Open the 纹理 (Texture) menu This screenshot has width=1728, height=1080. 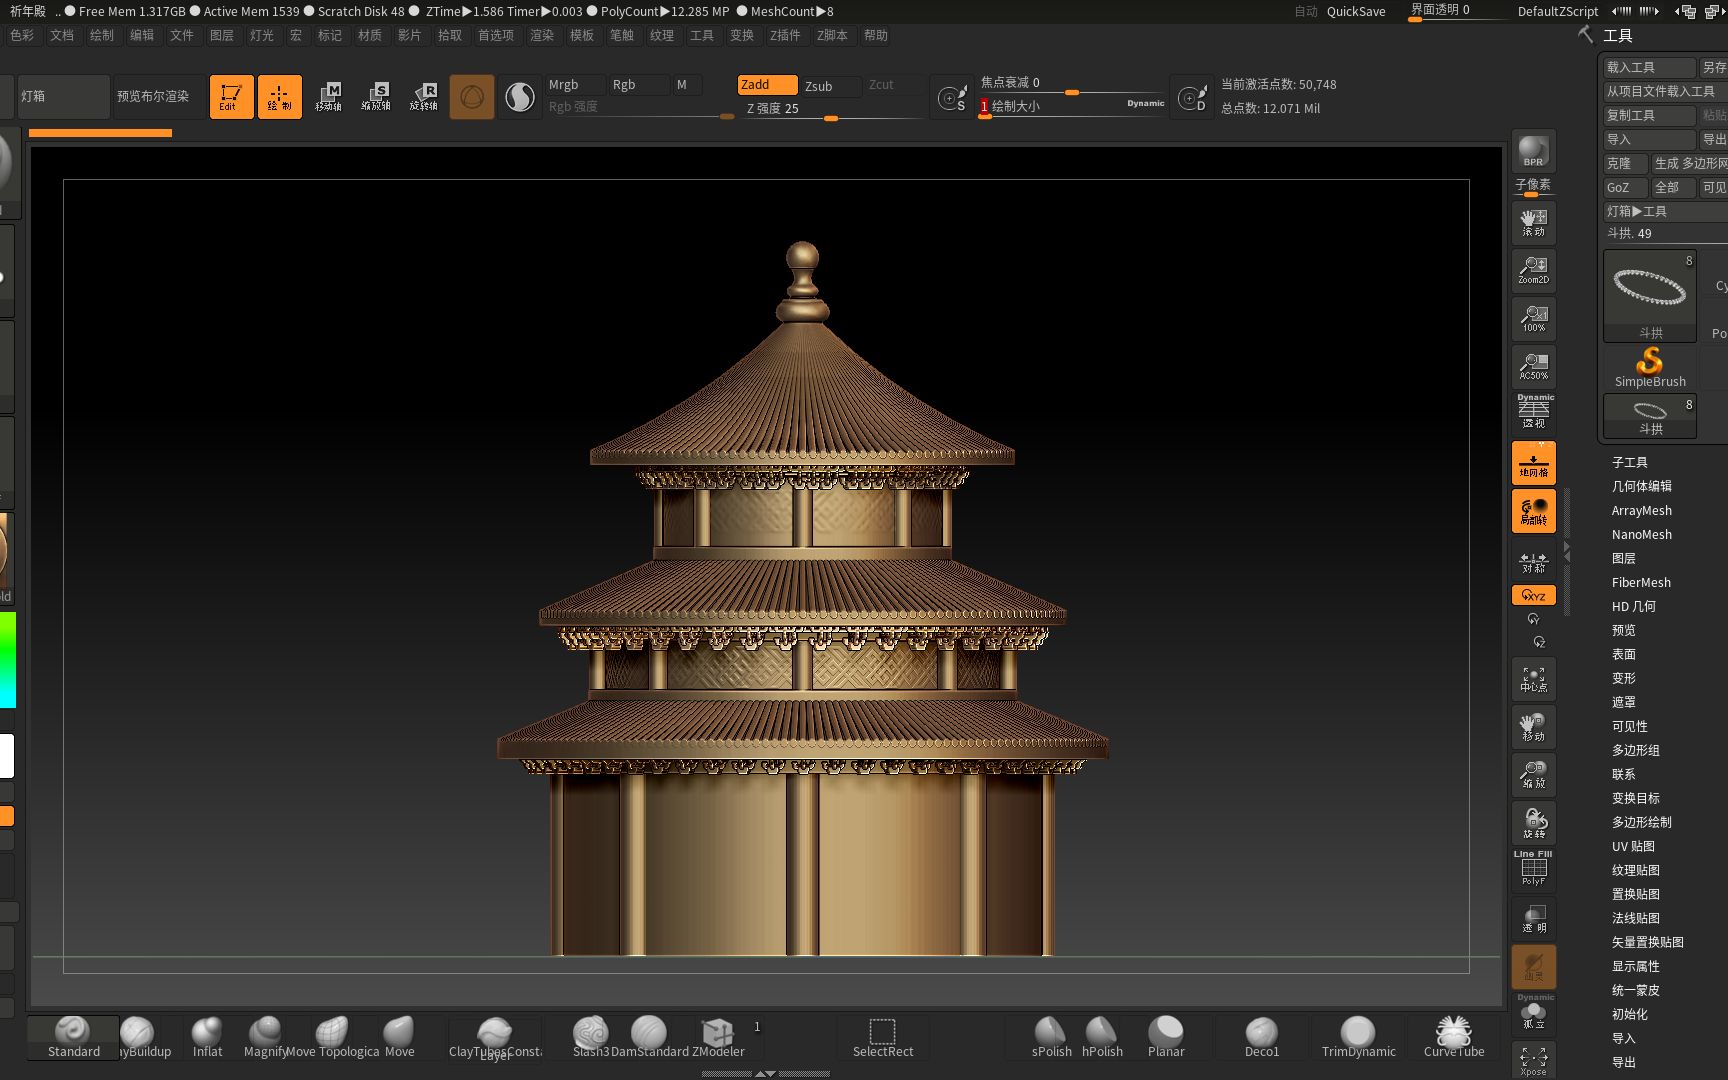pos(661,35)
